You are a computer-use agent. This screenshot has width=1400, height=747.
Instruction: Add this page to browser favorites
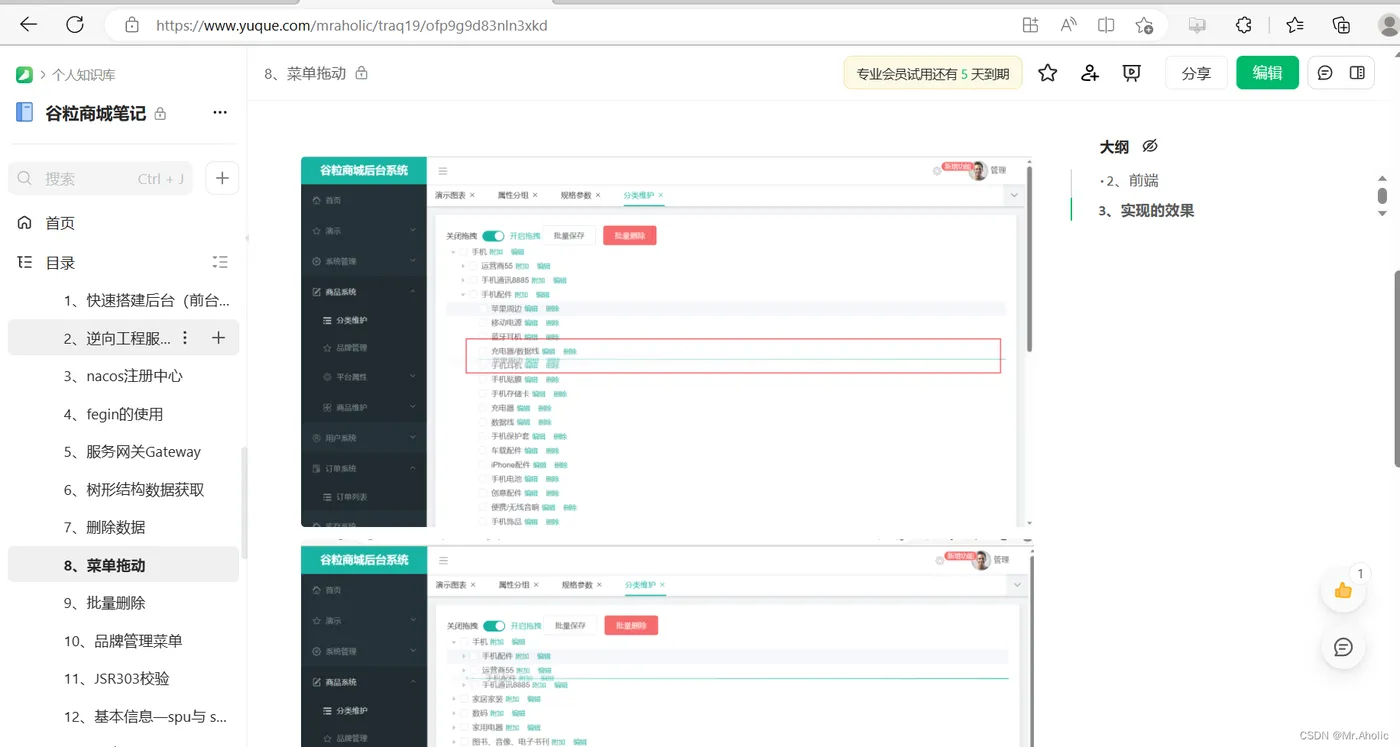[x=1144, y=25]
